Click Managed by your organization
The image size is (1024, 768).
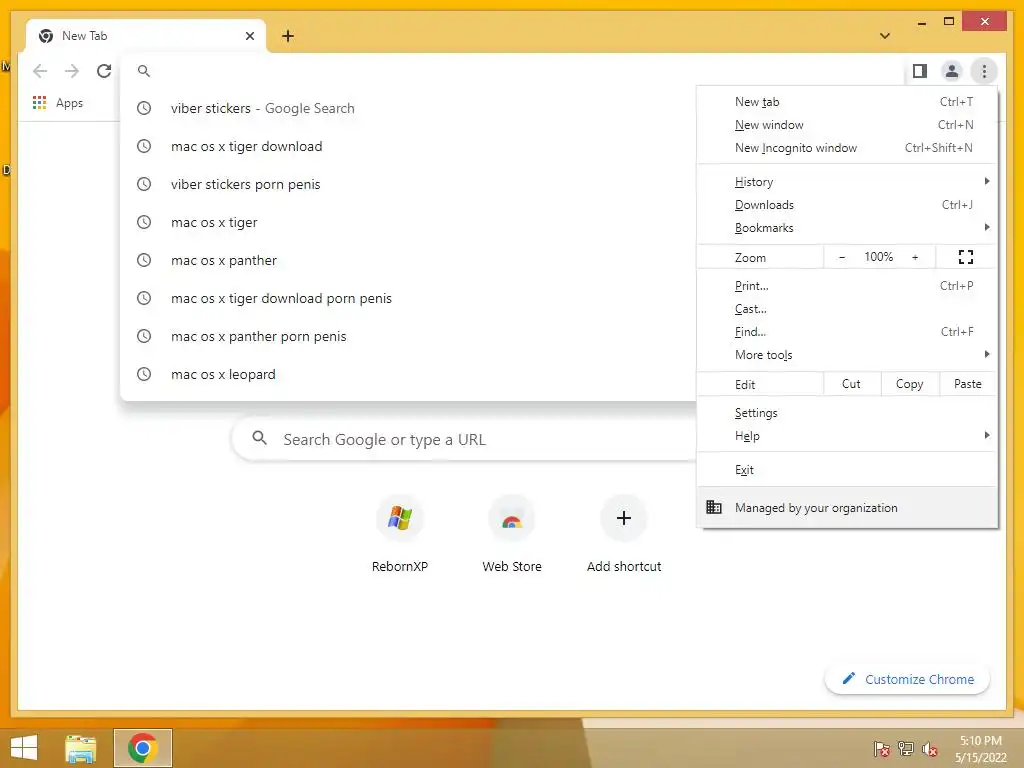tap(847, 507)
